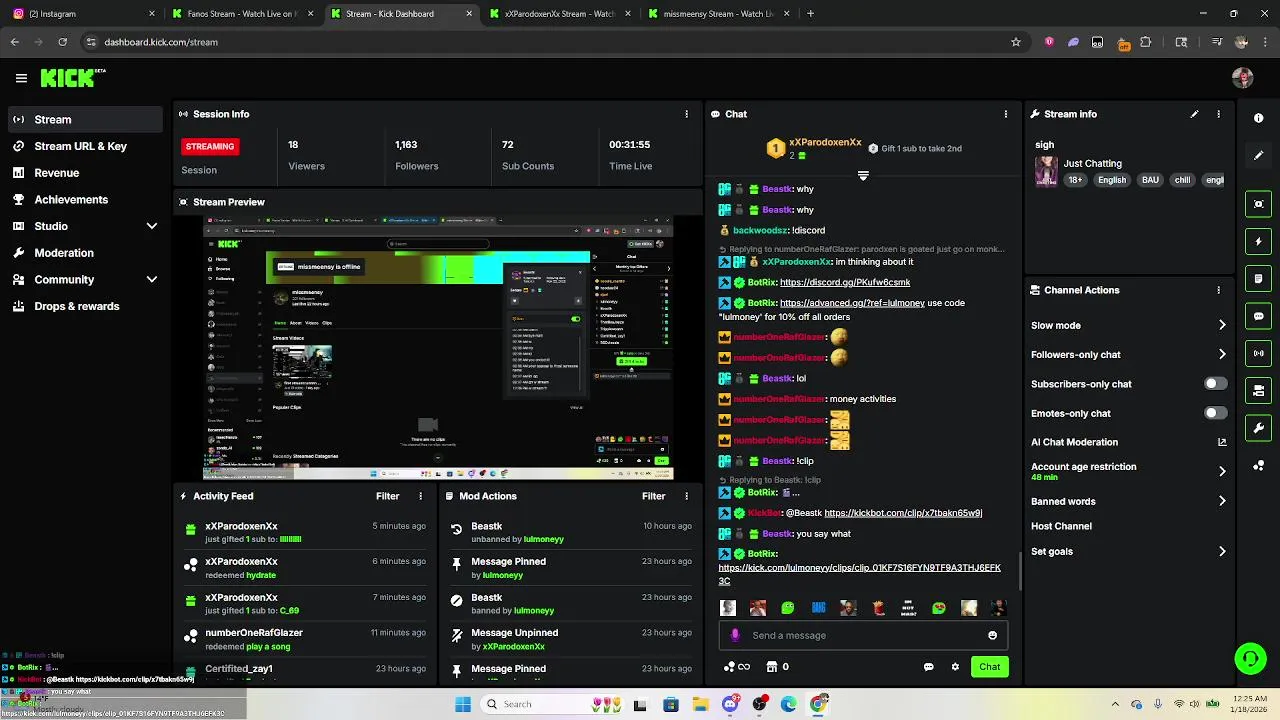Click the Just Chatting category thumbnail
Viewport: 1280px width, 720px height.
pos(1046,171)
